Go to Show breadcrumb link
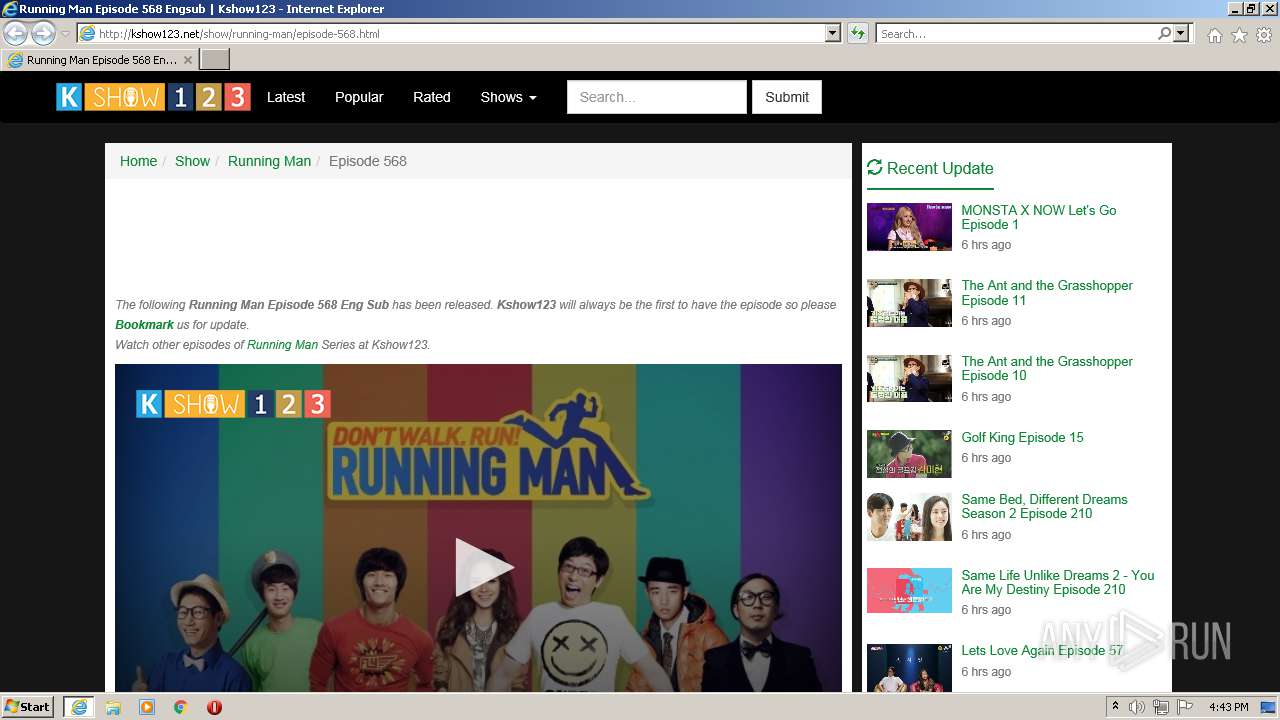The width and height of the screenshot is (1280, 720). click(192, 161)
